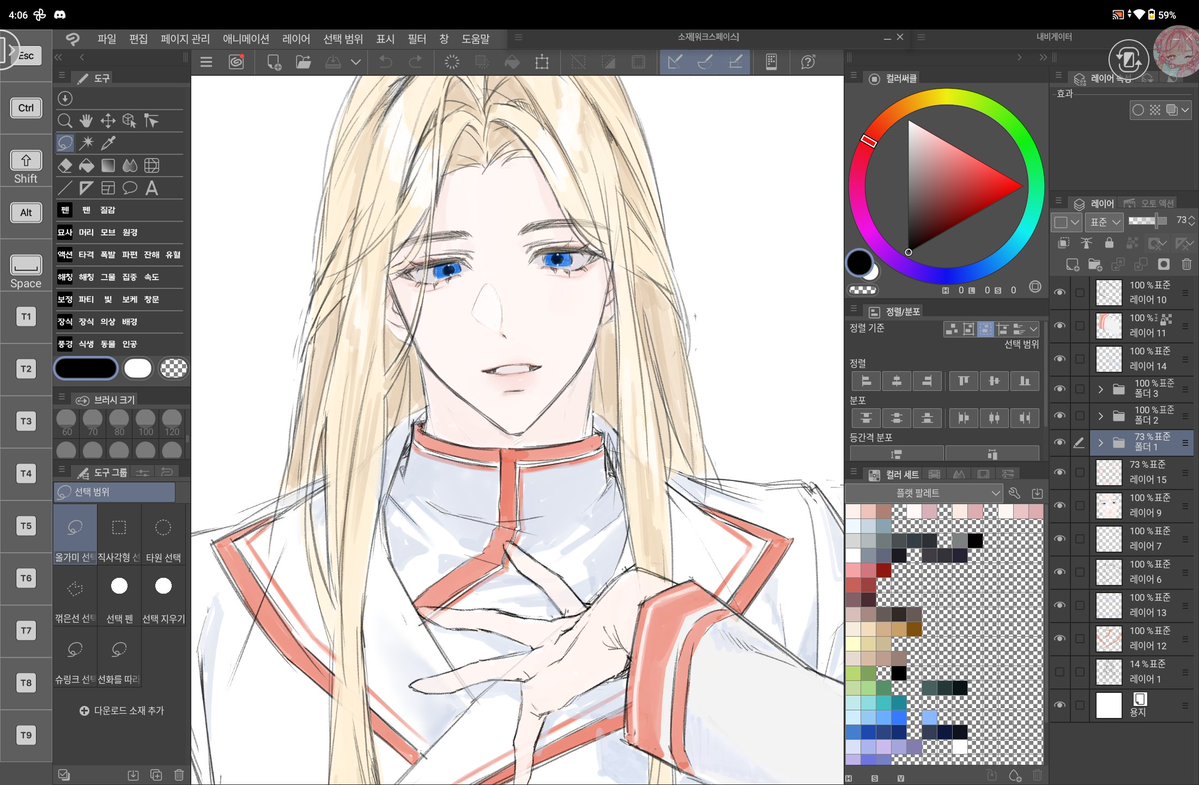Open the palette color dropdown in layer panel
The image size is (1199, 785).
pos(1066,222)
